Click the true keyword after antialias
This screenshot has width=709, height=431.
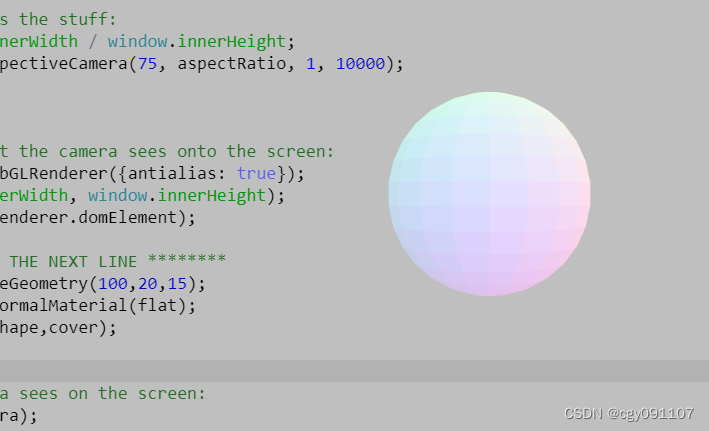click(256, 174)
